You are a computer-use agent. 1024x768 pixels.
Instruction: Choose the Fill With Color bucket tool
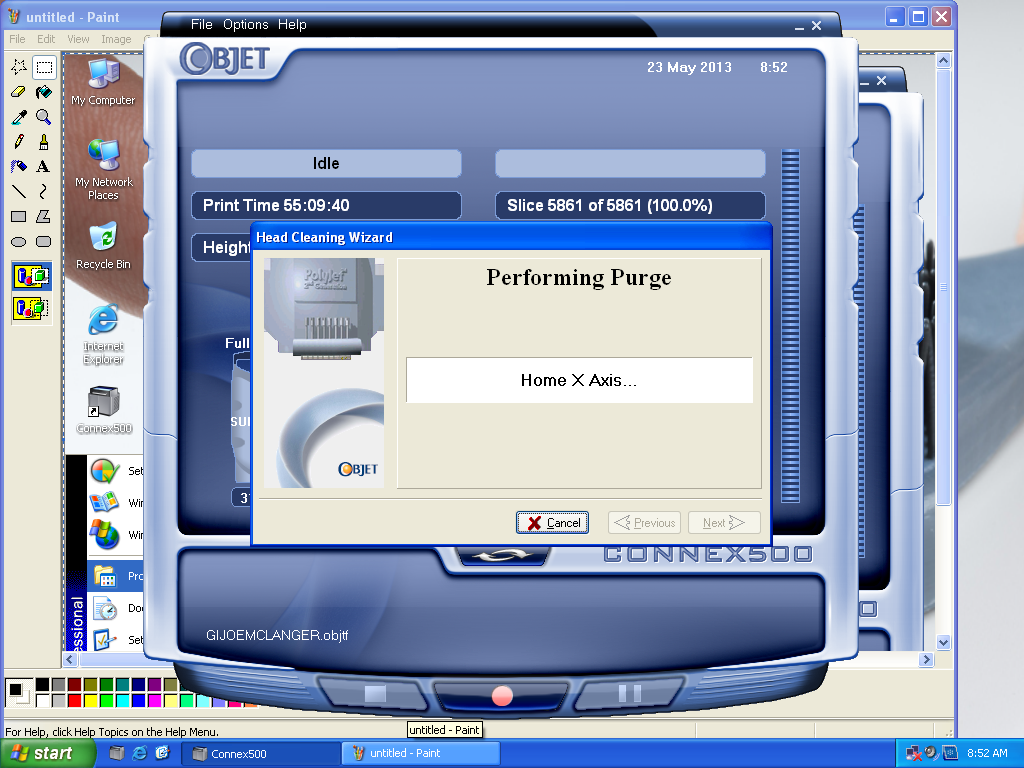click(x=44, y=92)
